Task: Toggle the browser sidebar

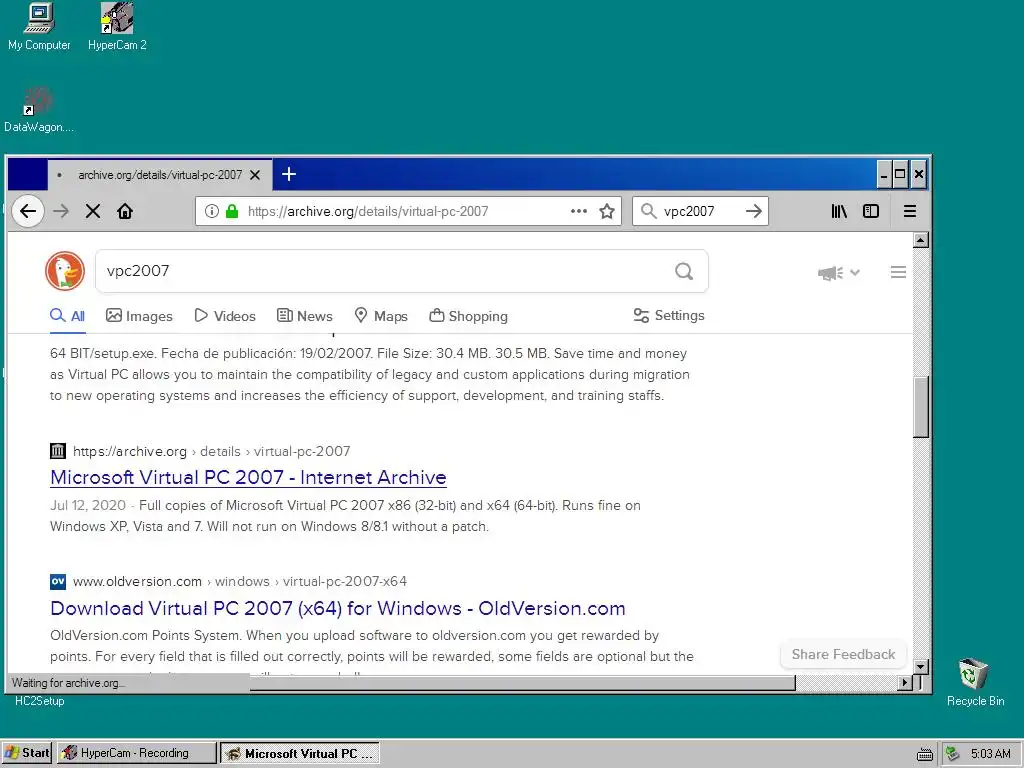Action: [x=871, y=211]
